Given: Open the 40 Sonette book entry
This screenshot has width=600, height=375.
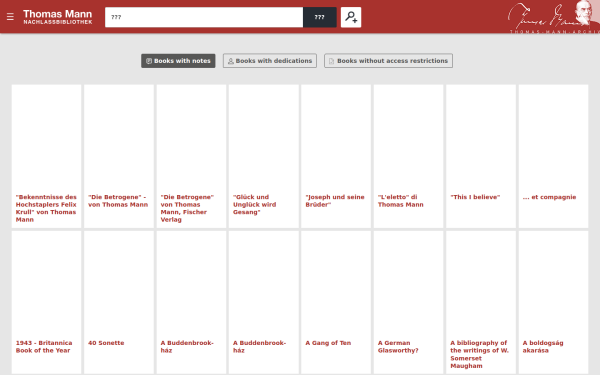Looking at the screenshot, I should [106, 343].
